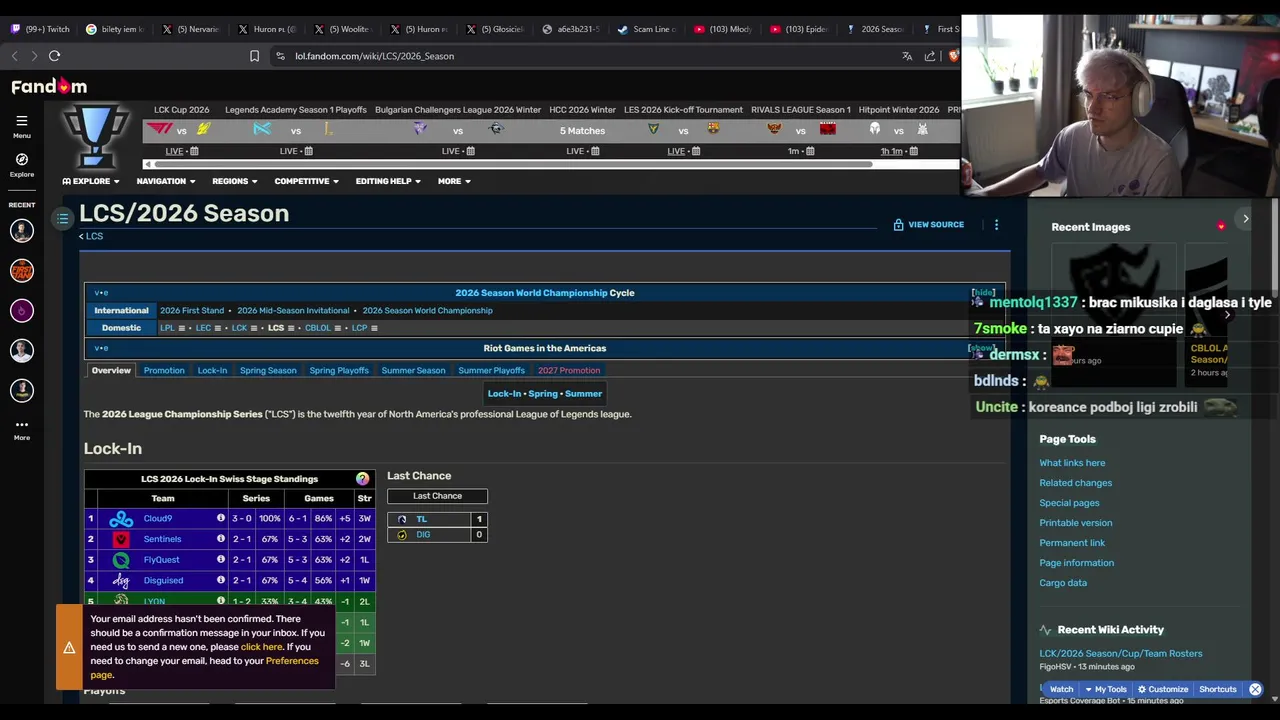Switch to the Lock-In tab
Viewport: 1280px width, 720px height.
212,370
